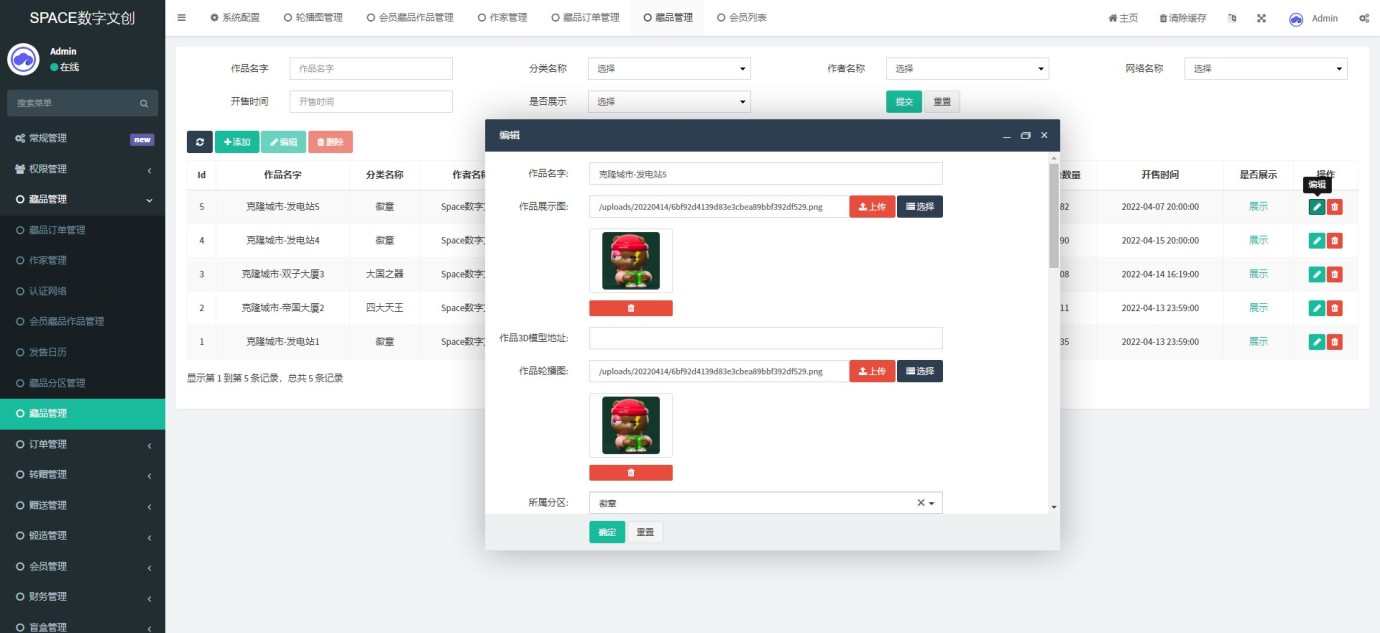Click 上传 button for 作品轮播图
The image size is (1380, 633).
point(872,371)
